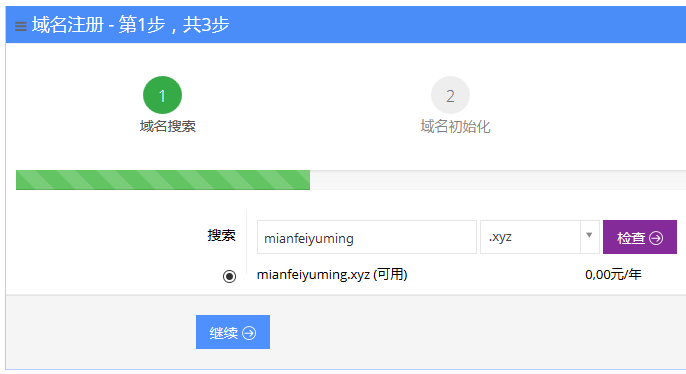Click the green striped progress bar
The height and width of the screenshot is (374, 686).
163,180
